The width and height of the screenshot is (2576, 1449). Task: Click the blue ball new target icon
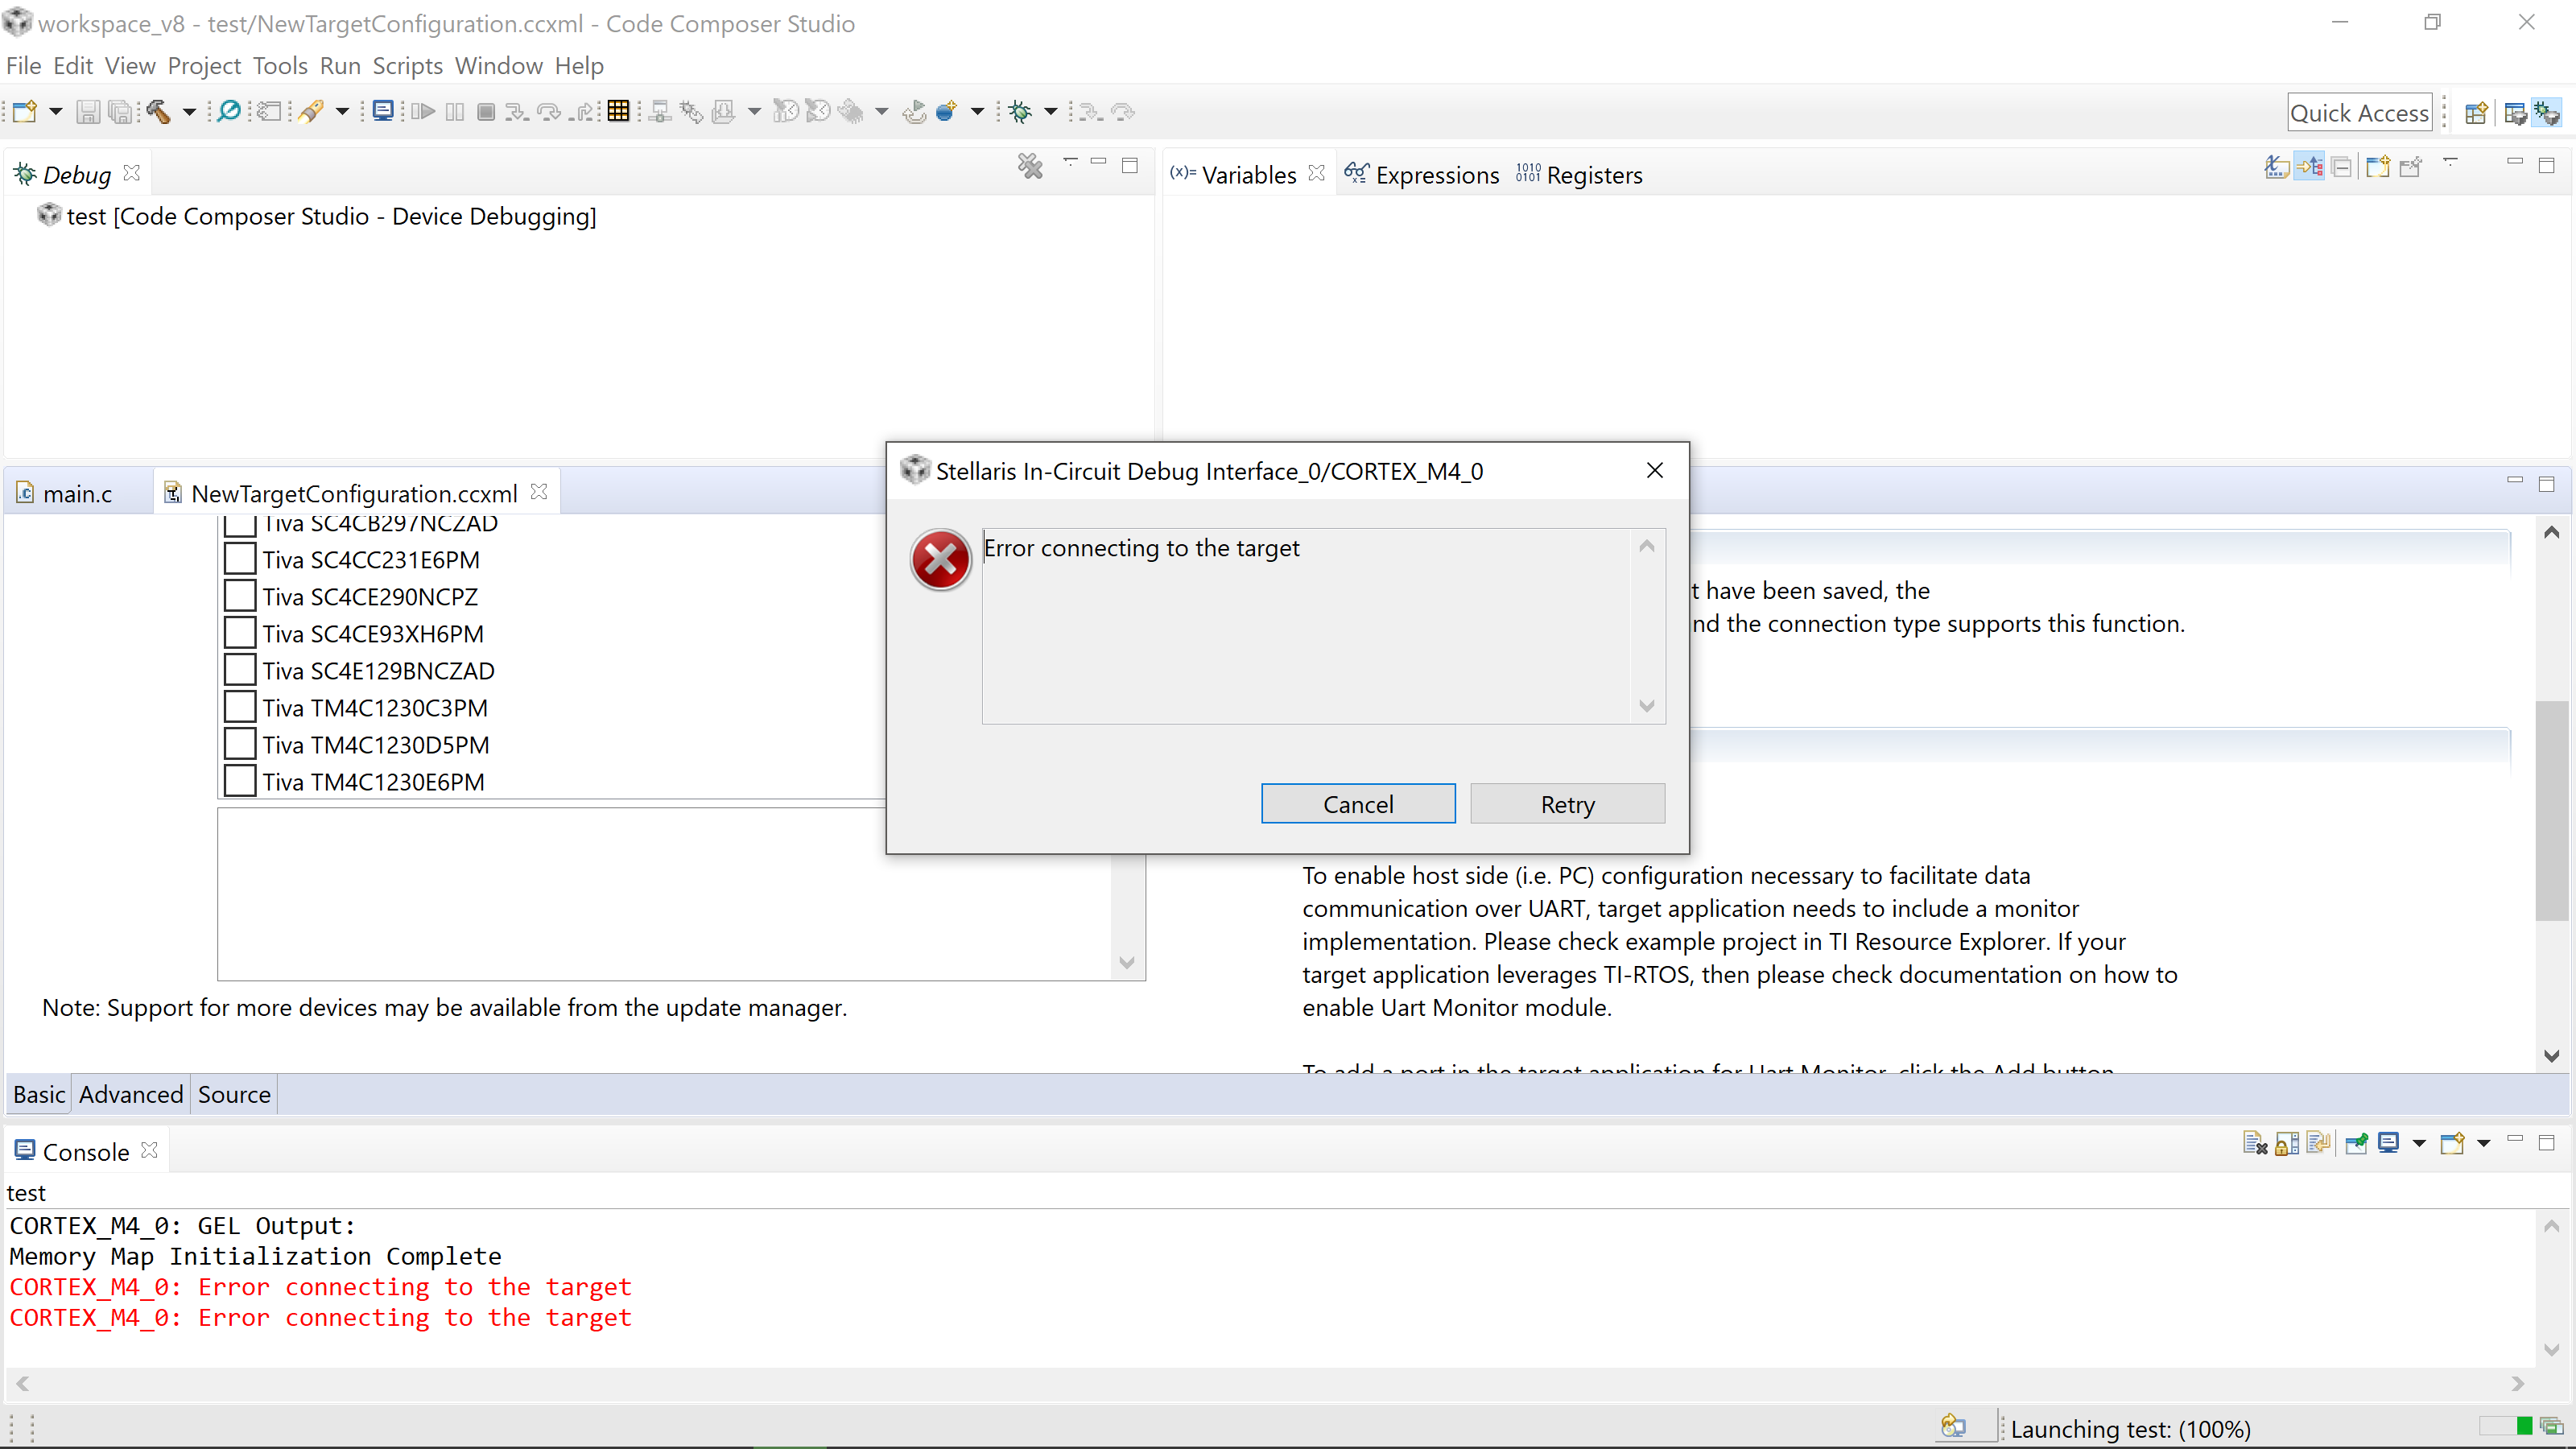946,112
